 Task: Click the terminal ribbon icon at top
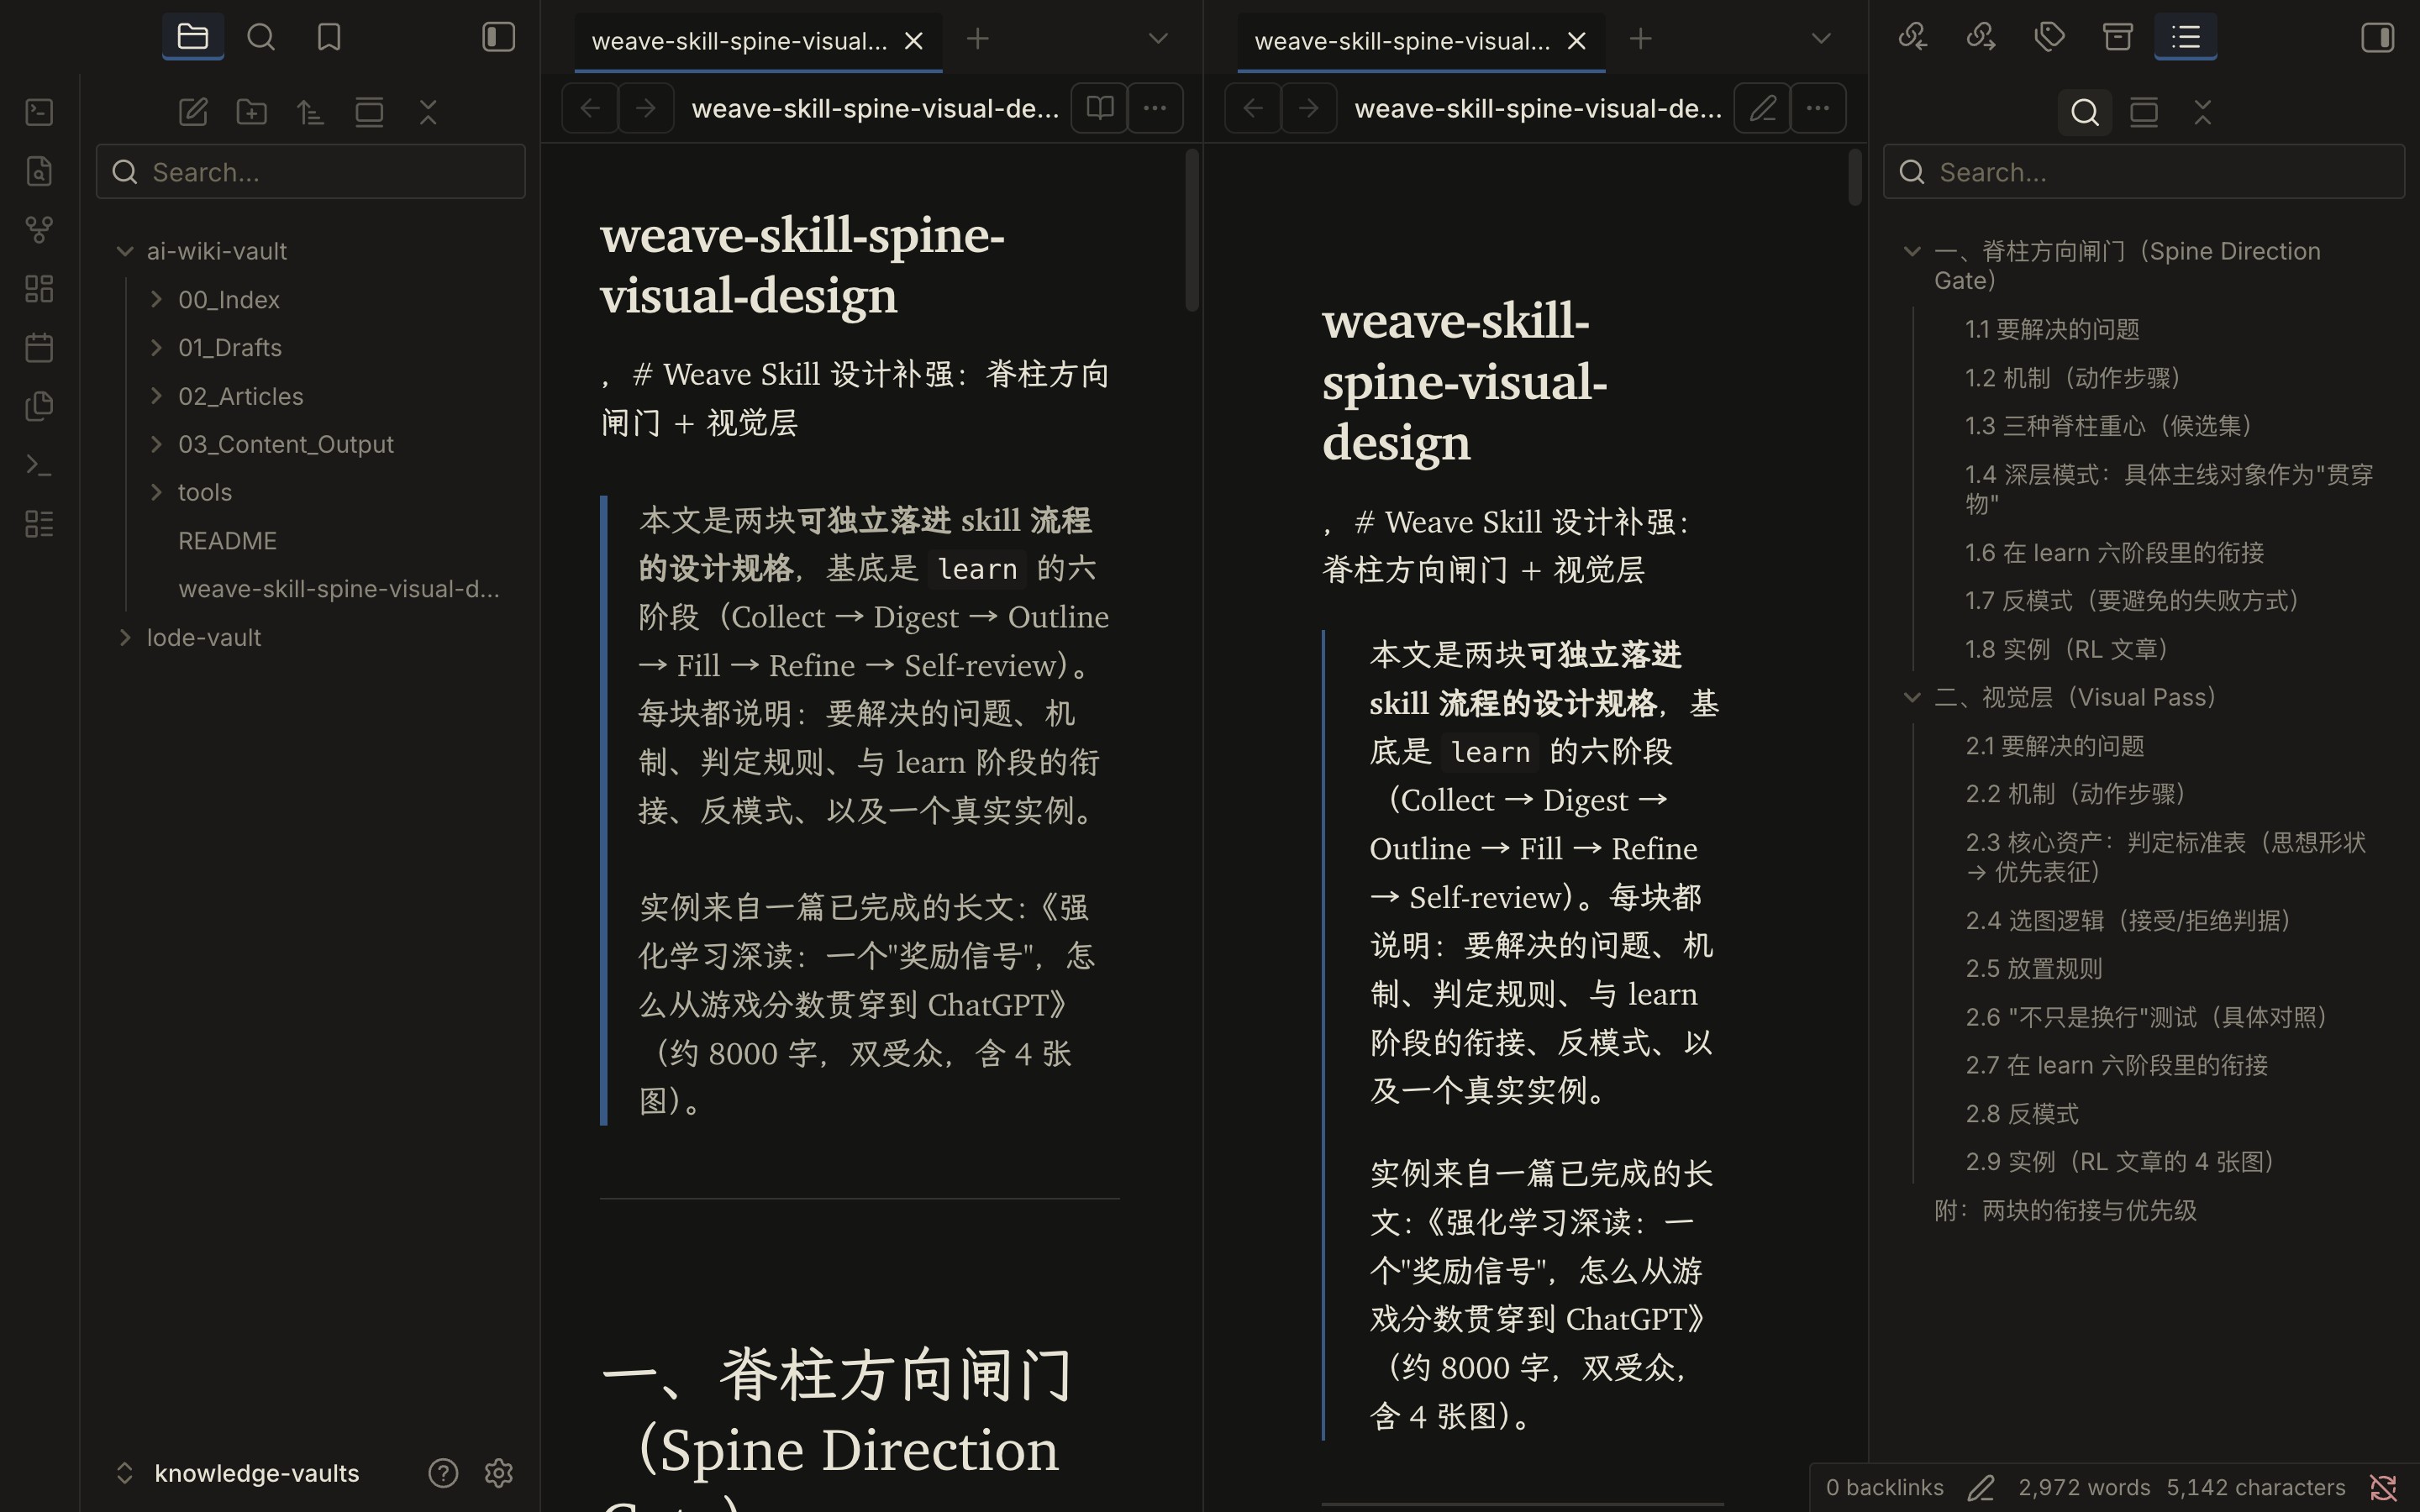point(39,112)
